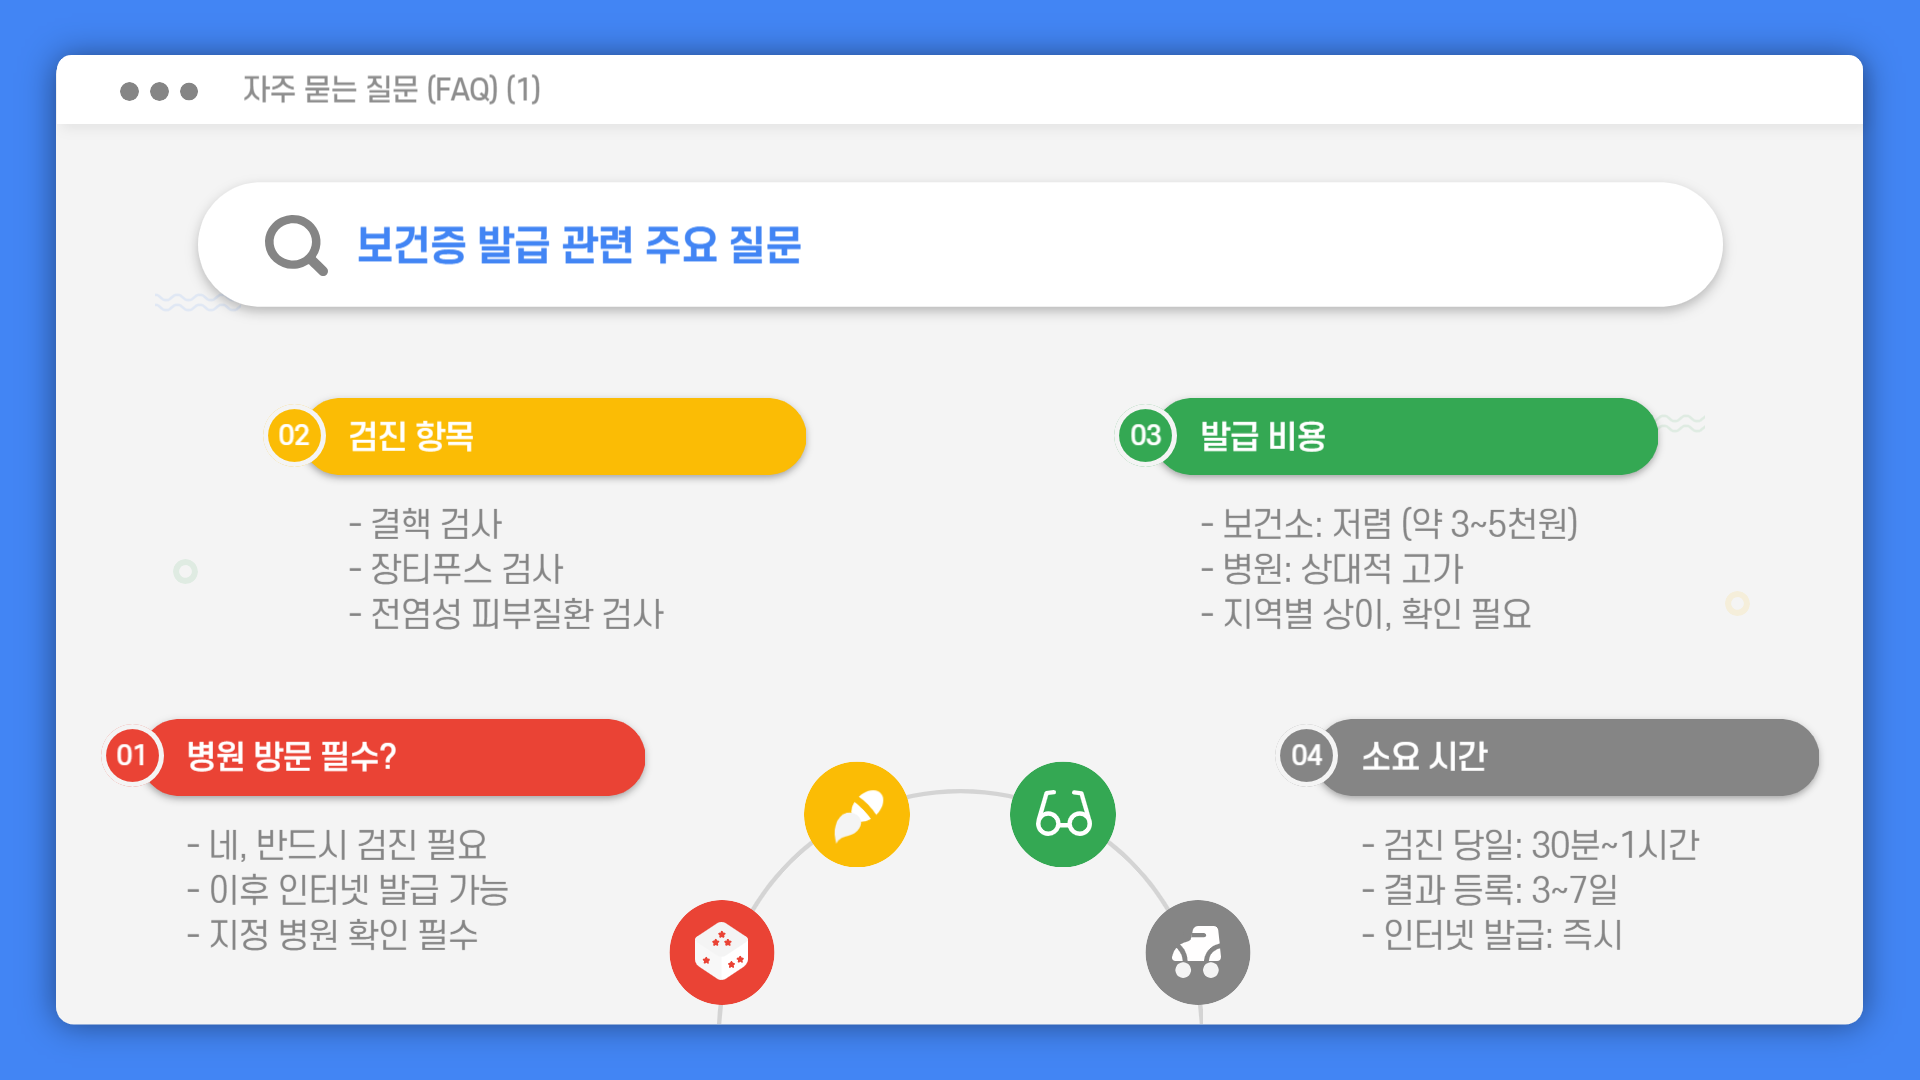Click the first gray window control dot
This screenshot has height=1080, width=1920.
tap(129, 91)
